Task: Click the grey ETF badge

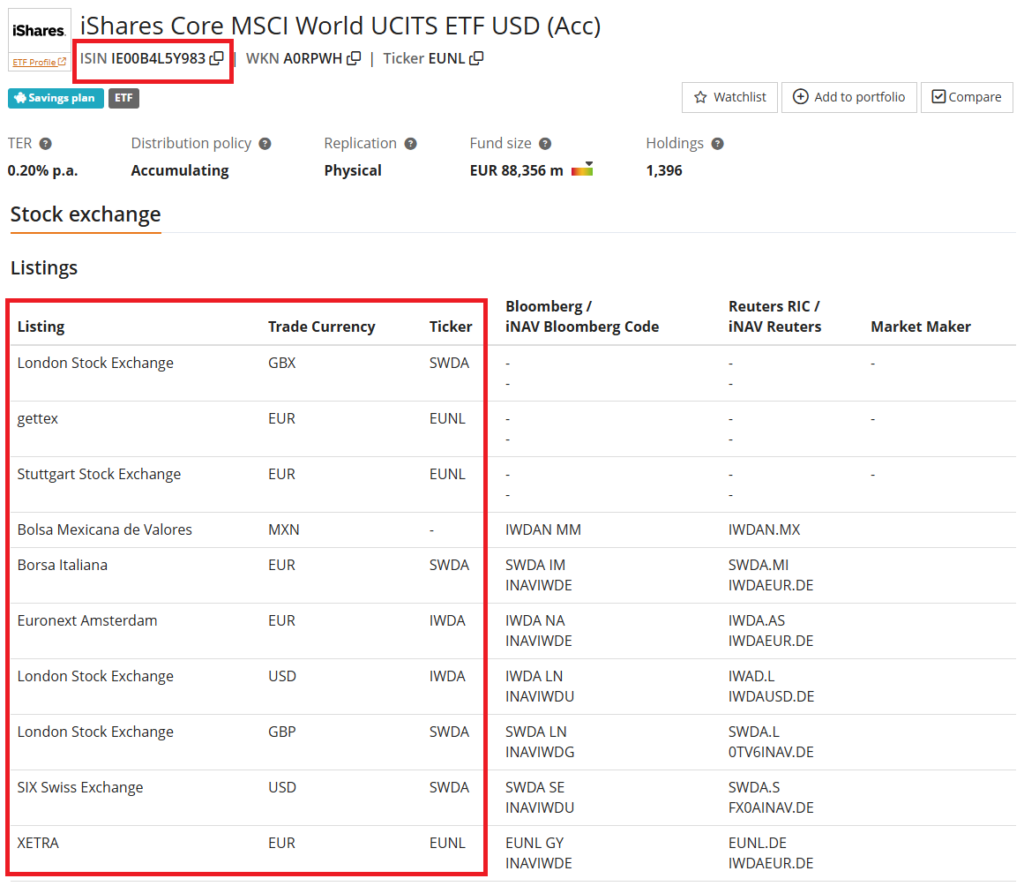Action: 123,98
